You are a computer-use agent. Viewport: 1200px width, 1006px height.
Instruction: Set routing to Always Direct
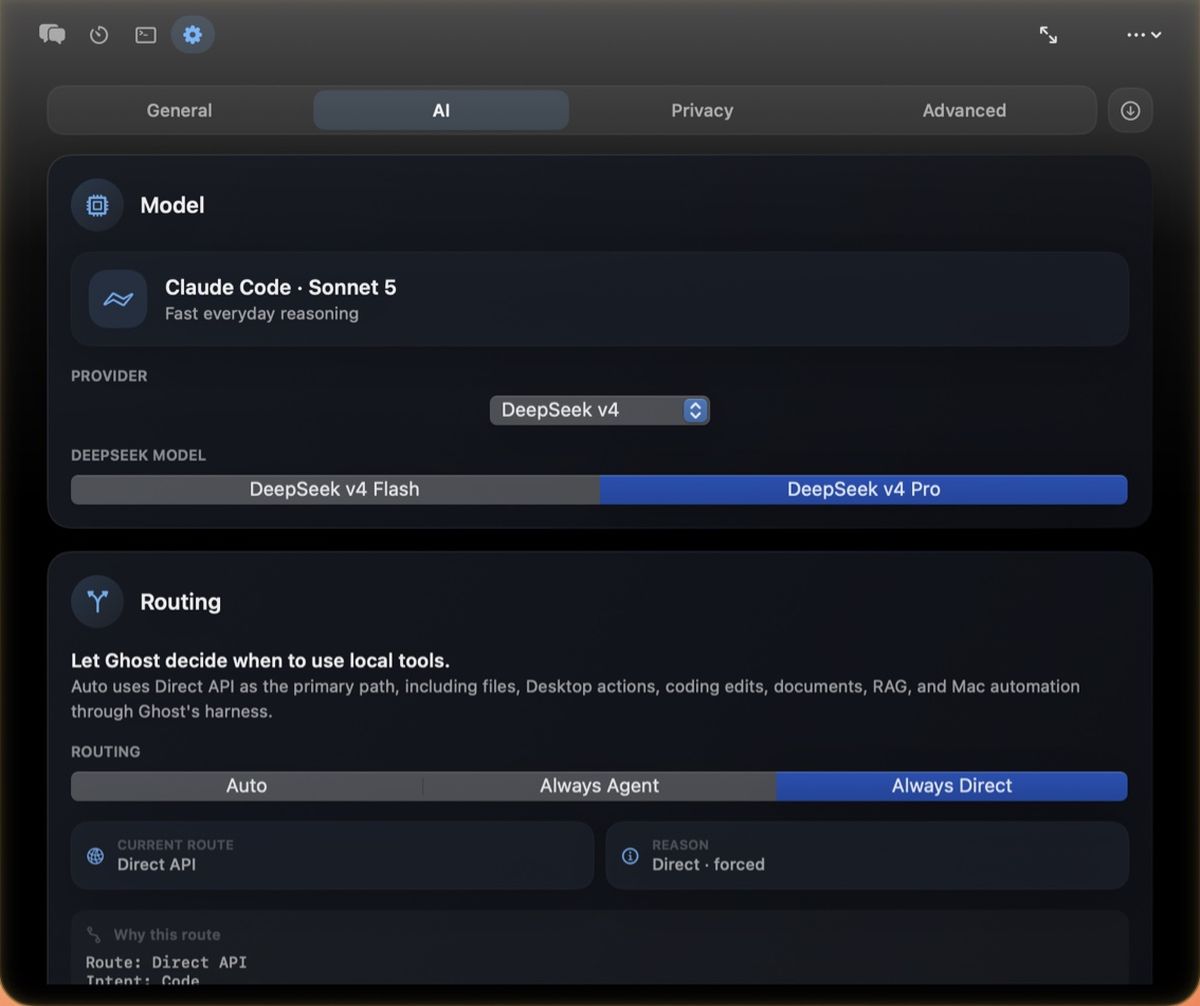[x=952, y=786]
